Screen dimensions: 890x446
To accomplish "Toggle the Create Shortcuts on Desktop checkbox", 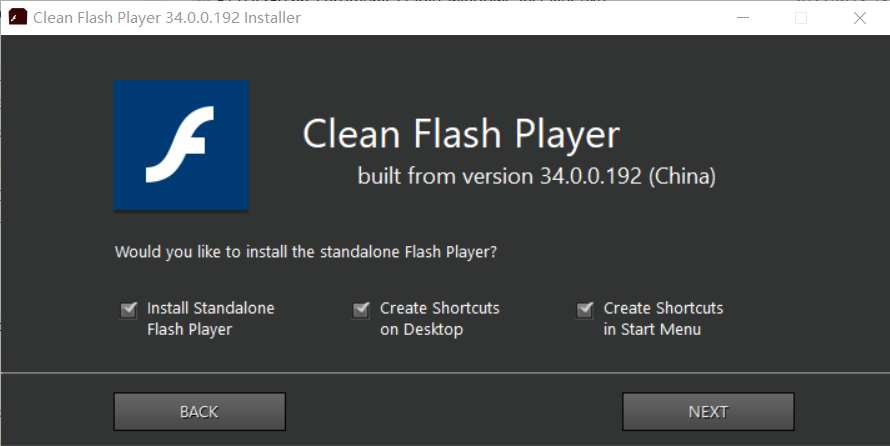I will (361, 309).
